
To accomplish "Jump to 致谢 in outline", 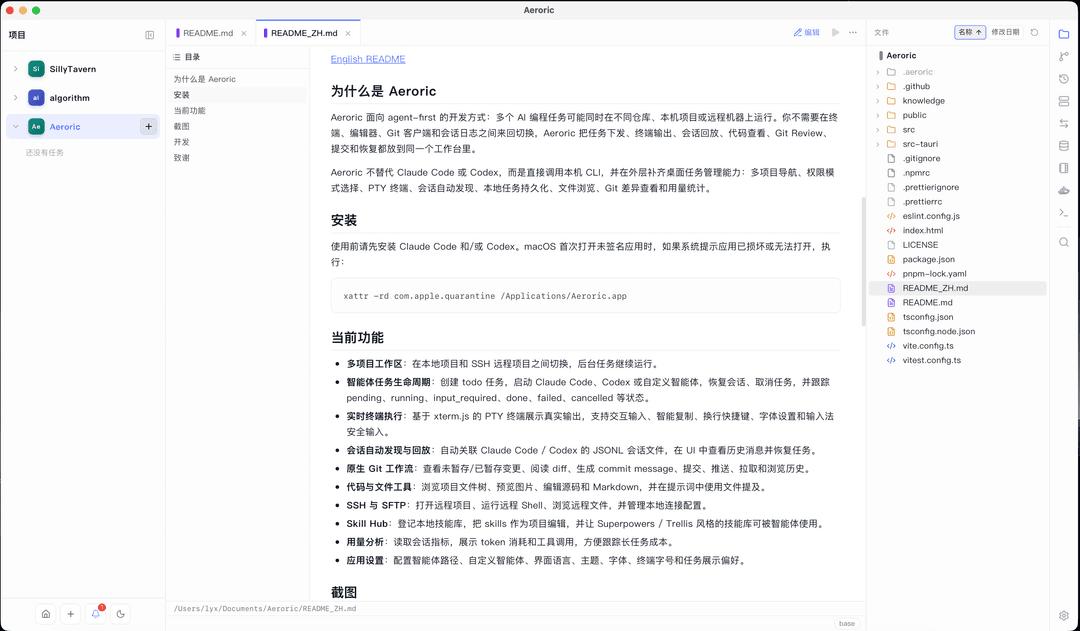I will pos(182,158).
